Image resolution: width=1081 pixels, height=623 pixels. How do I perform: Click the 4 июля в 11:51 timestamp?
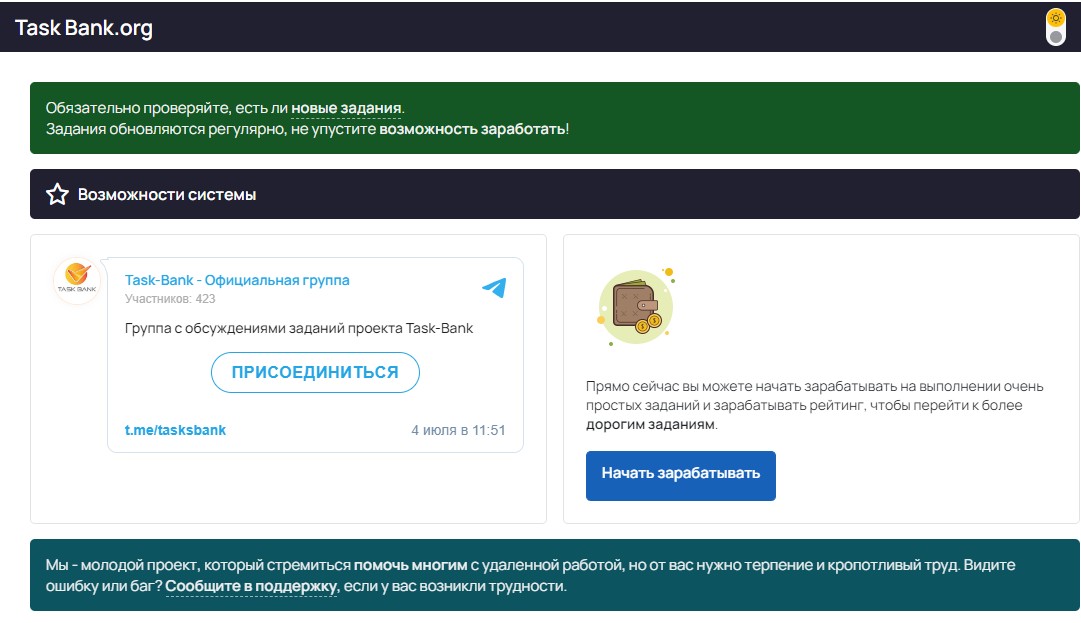(458, 430)
